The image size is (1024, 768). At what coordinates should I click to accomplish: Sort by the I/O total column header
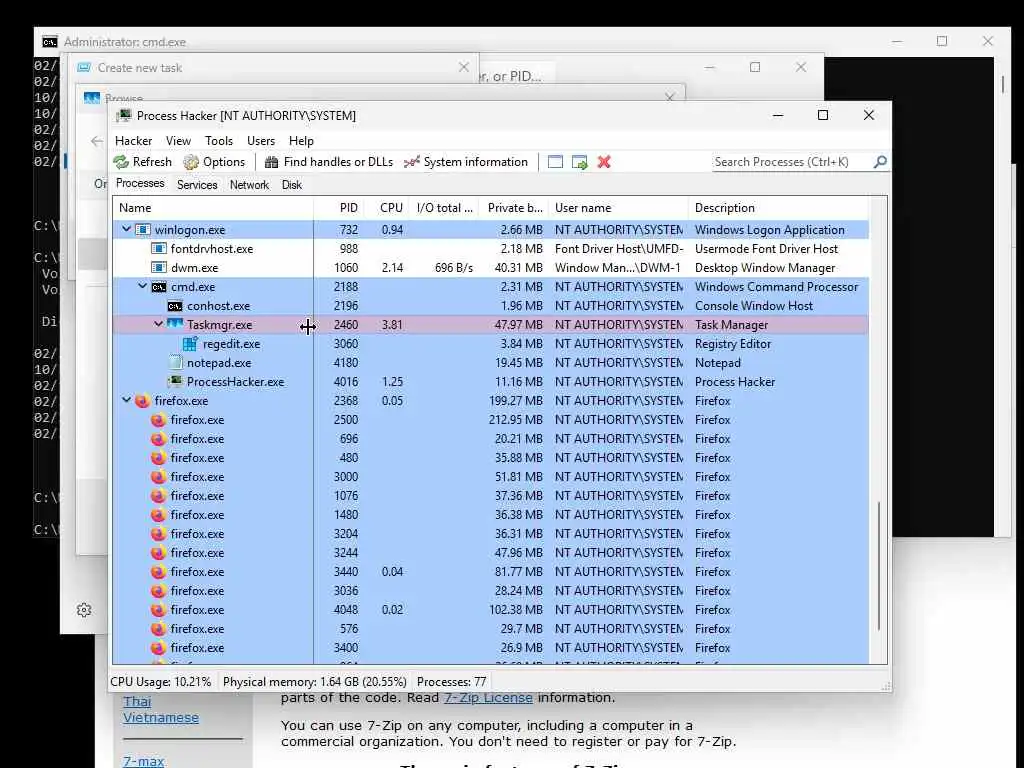coord(445,208)
